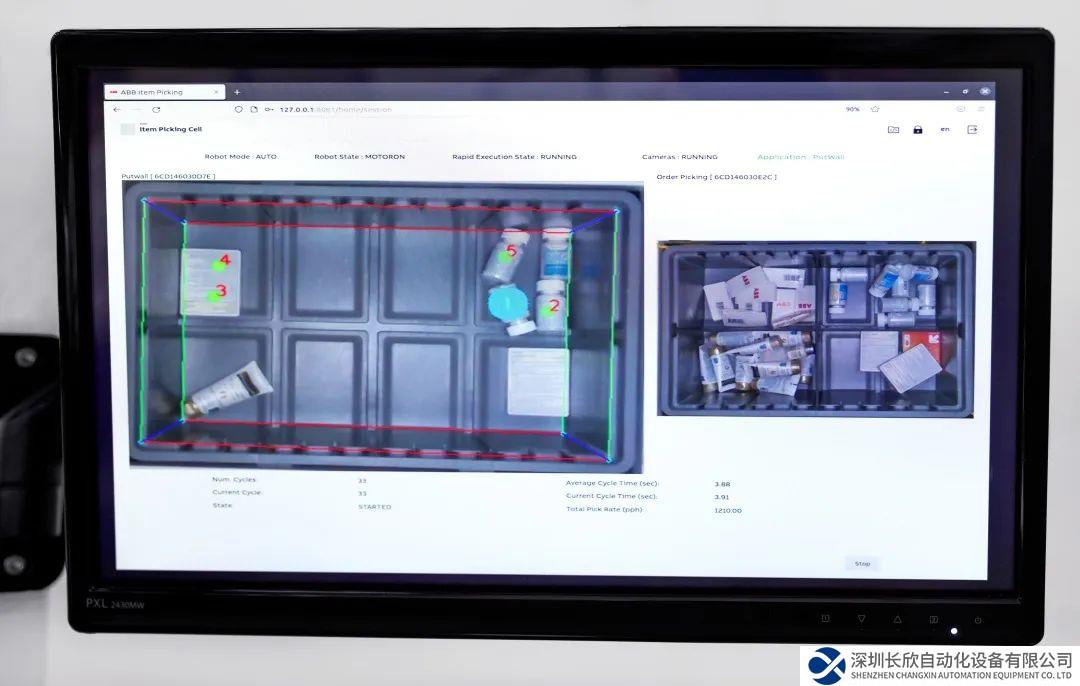The width and height of the screenshot is (1080, 686).
Task: Click the logout icon at top right
Action: (x=971, y=130)
